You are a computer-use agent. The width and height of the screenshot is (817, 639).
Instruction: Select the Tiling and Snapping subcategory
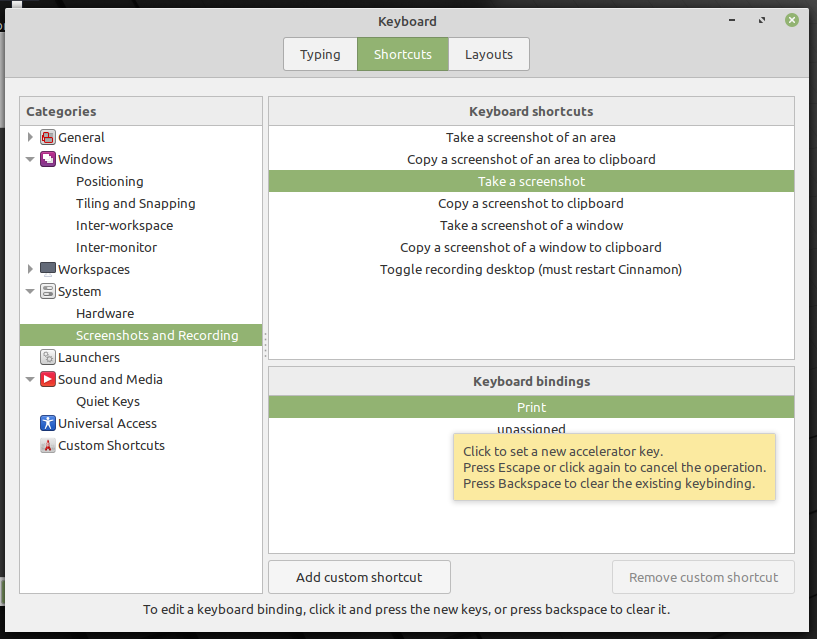(x=135, y=204)
